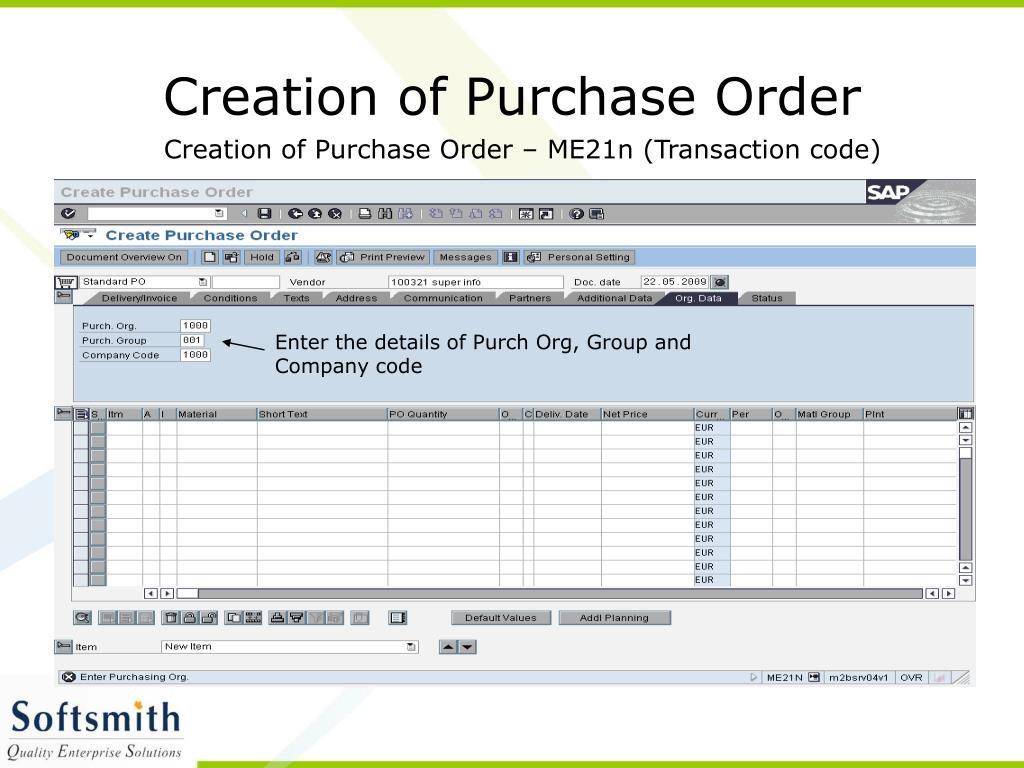Switch to the Delivery/Invoice tab

139,298
